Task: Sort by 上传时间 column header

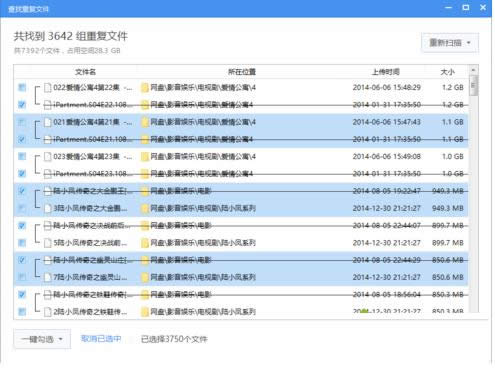Action: [x=386, y=72]
